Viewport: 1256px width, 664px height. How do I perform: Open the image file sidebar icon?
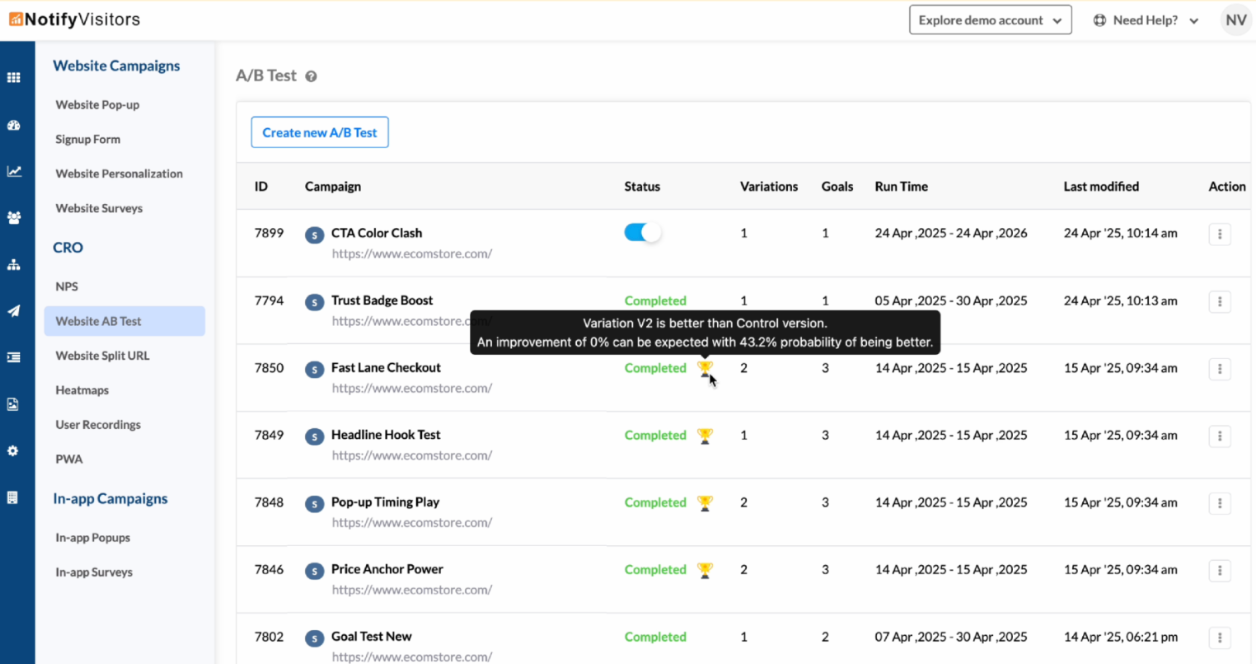(x=13, y=404)
